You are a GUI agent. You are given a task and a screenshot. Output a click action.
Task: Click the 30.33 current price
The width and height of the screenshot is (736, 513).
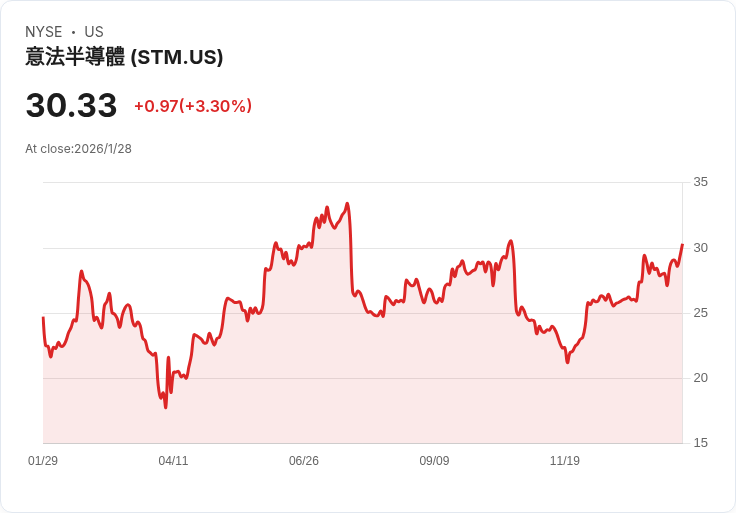[71, 105]
